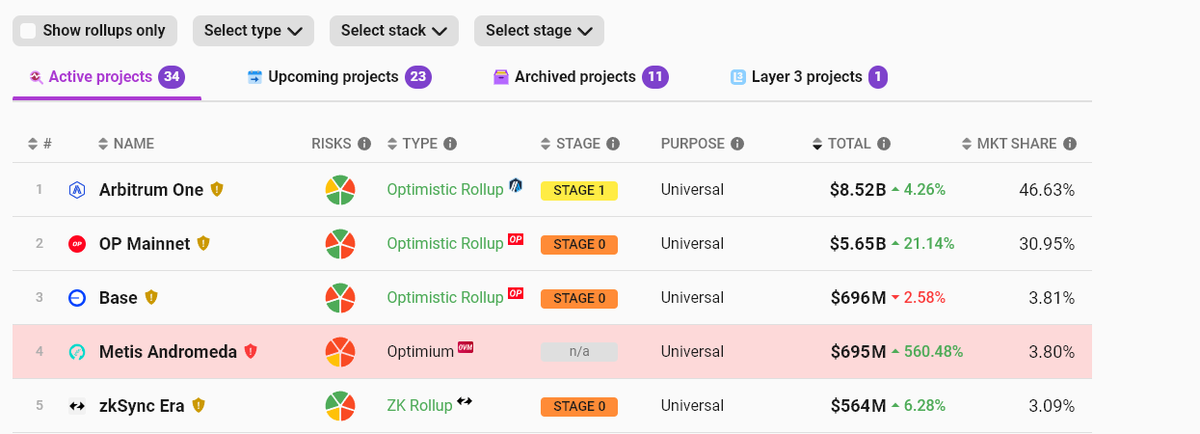Click the STAGE 0 badge for OP Mainnet
The width and height of the screenshot is (1200, 434).
tap(579, 244)
